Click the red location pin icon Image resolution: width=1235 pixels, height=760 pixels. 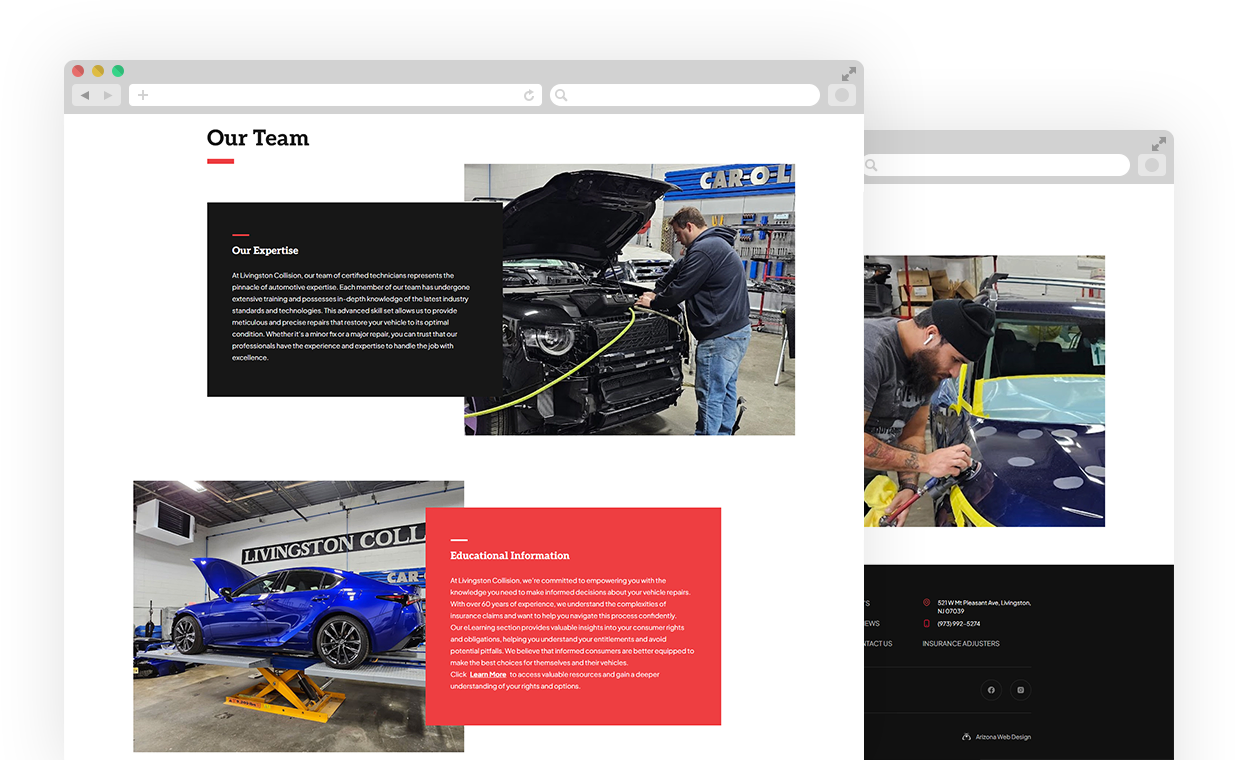927,603
